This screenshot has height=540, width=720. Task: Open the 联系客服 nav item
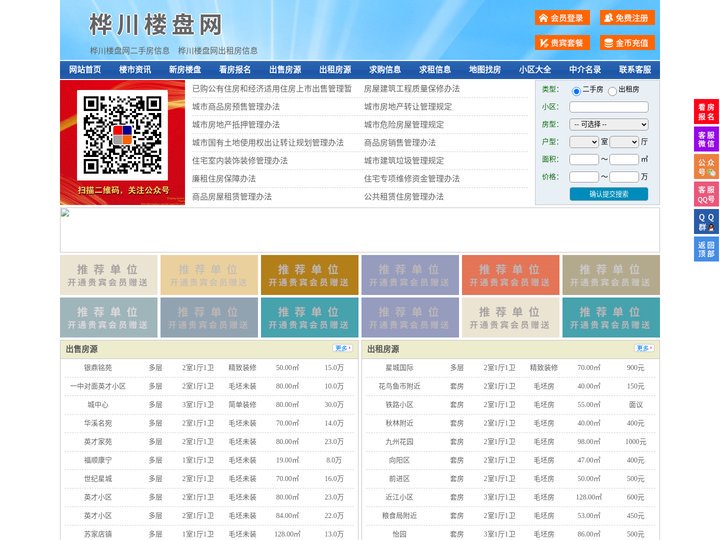click(x=635, y=70)
